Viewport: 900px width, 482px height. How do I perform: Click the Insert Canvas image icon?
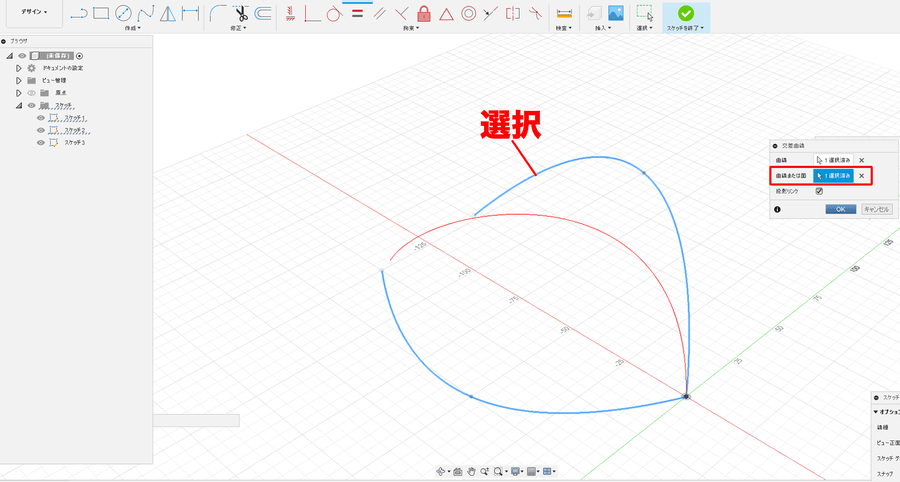click(615, 13)
